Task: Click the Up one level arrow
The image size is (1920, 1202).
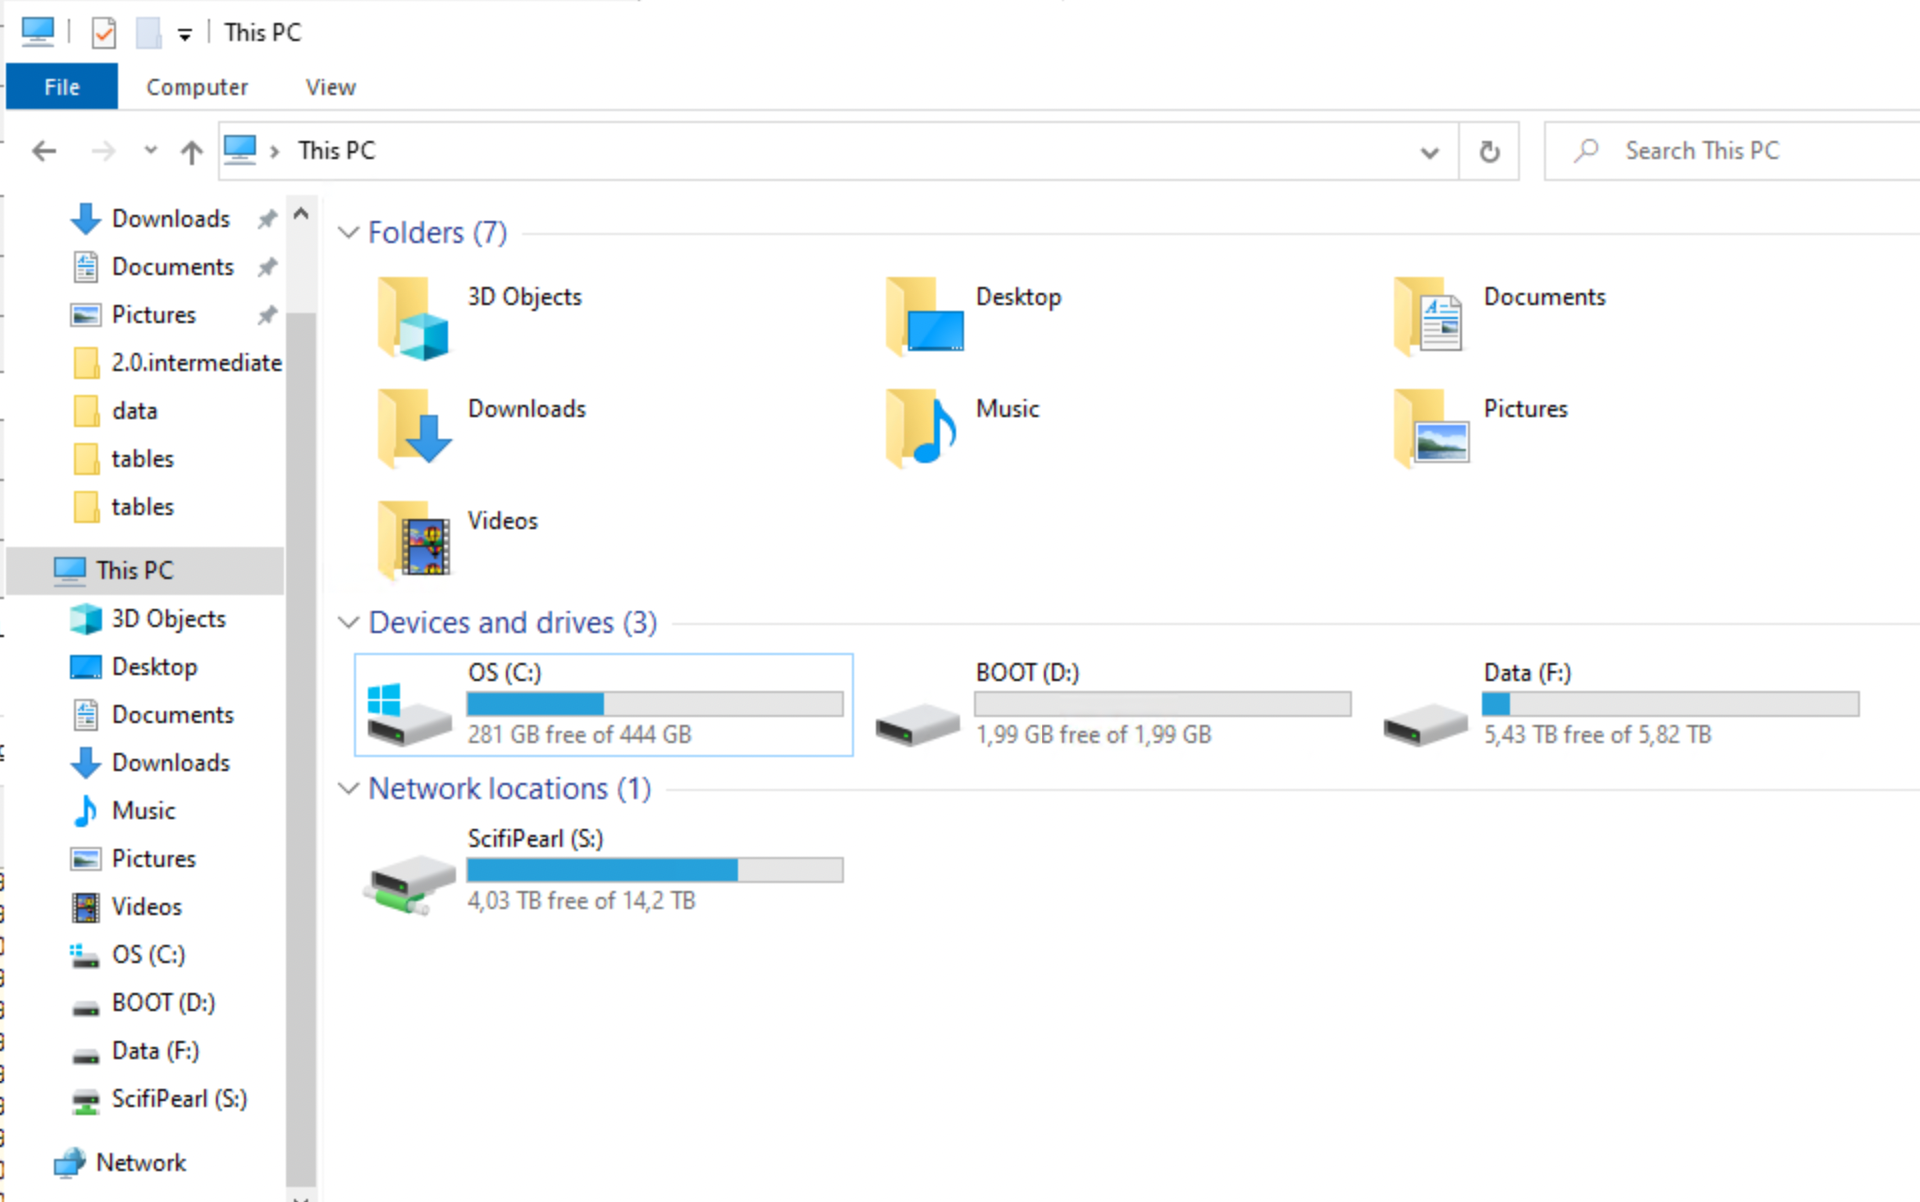Action: pyautogui.click(x=191, y=151)
